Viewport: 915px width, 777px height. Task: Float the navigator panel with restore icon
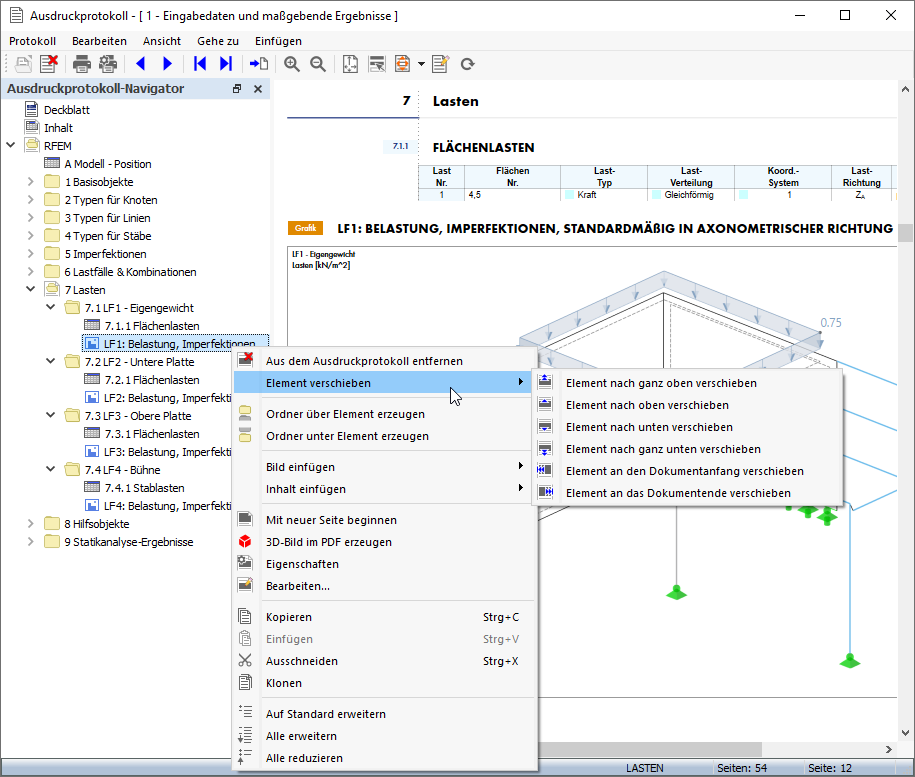[237, 89]
